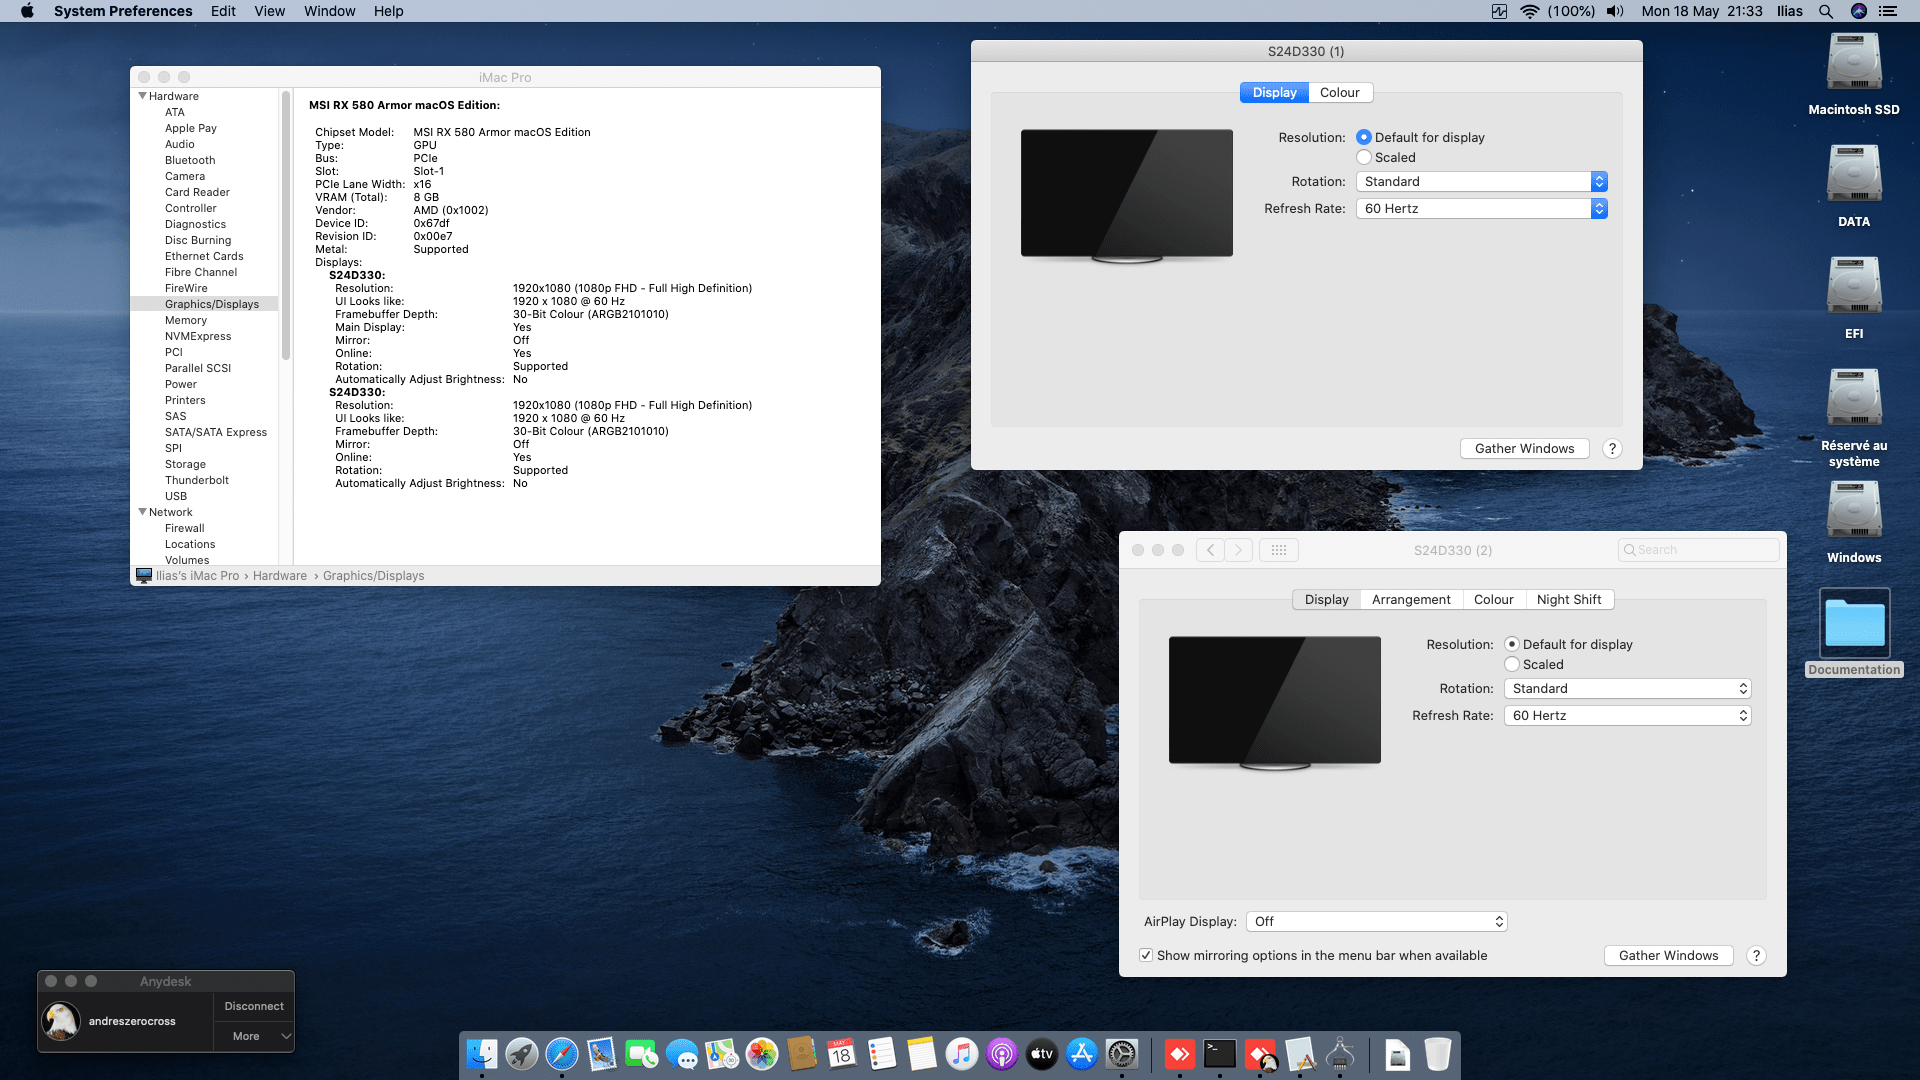1920x1080 pixels.
Task: Open help button in S24D330 (1)
Action: pos(1612,448)
